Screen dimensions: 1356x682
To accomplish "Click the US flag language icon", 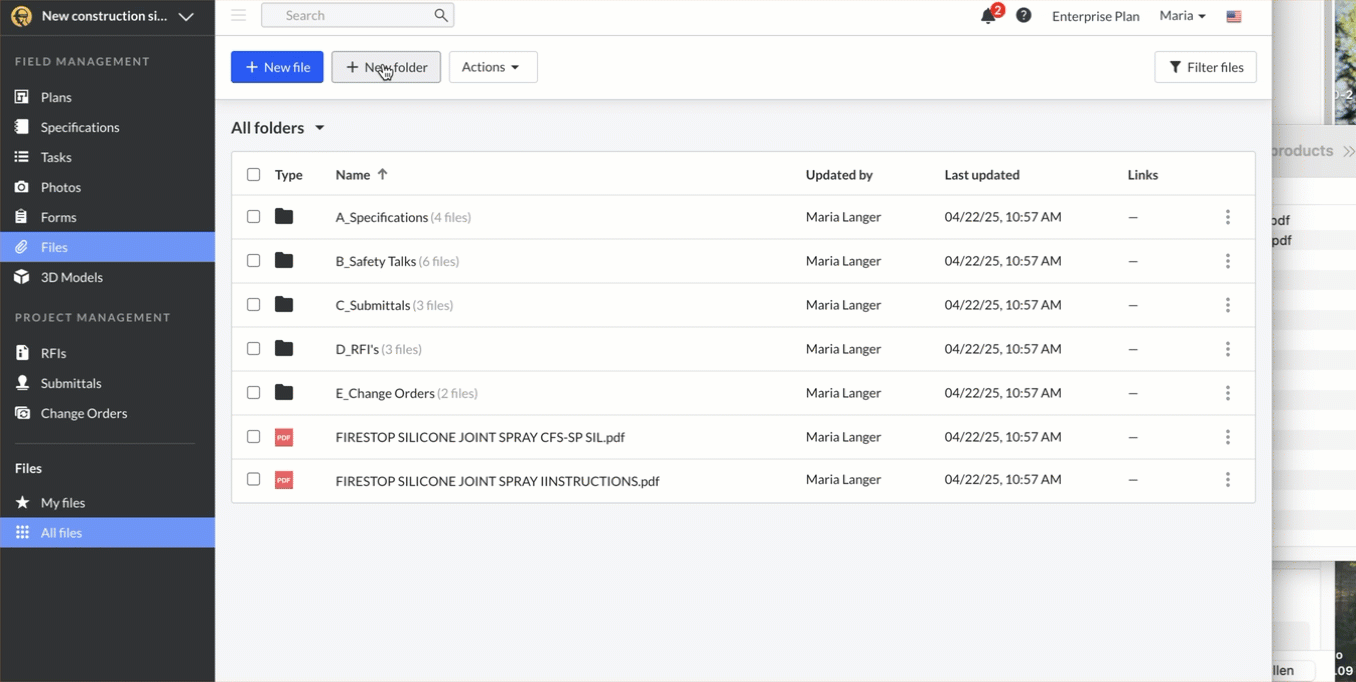I will point(1234,16).
